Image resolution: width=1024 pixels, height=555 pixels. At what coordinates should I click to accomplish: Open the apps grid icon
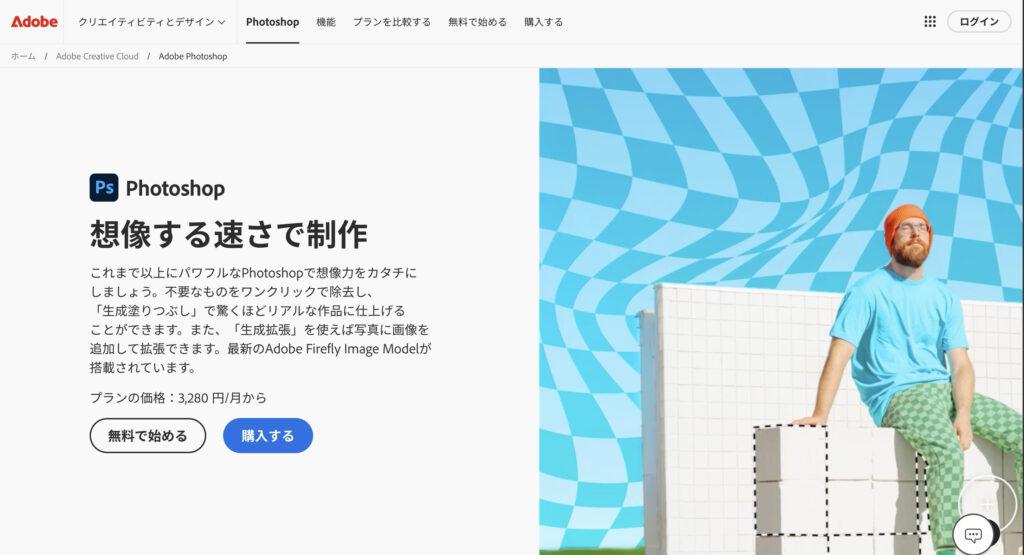(930, 22)
